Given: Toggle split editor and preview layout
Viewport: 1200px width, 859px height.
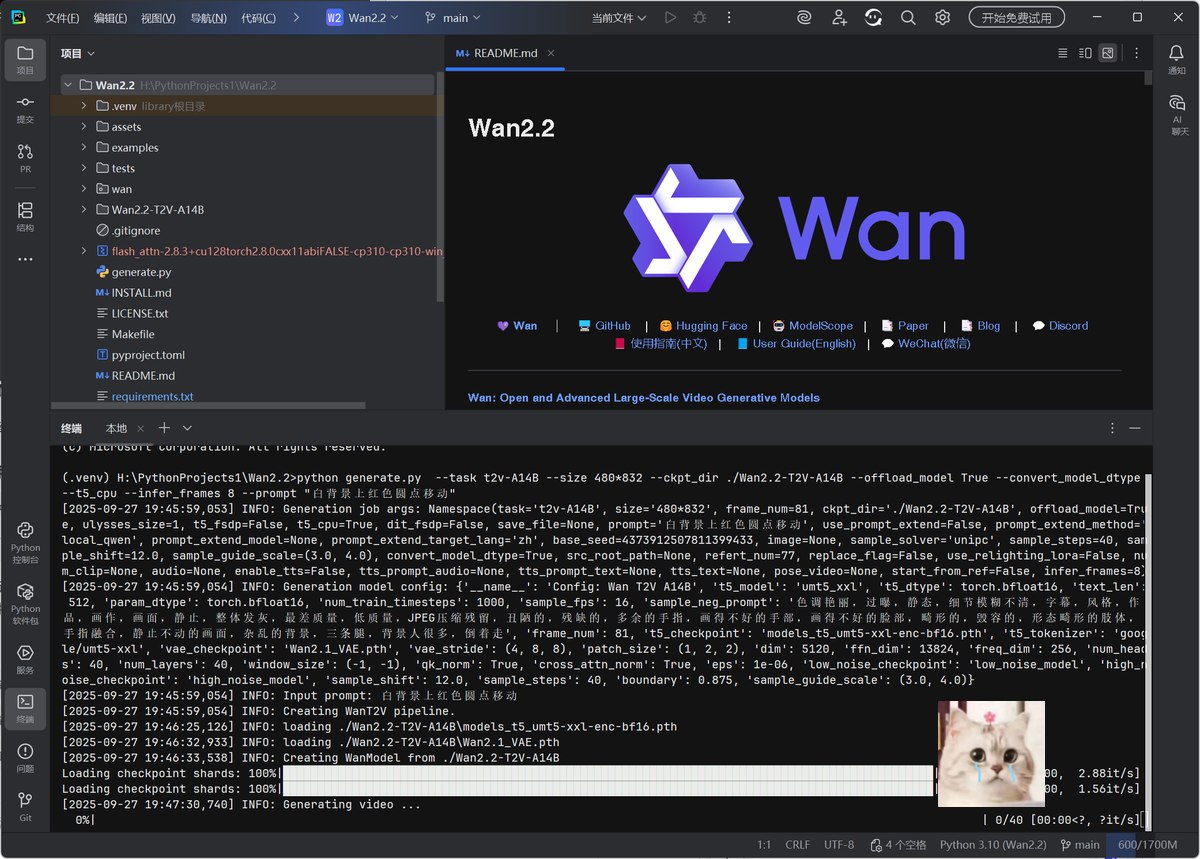Looking at the screenshot, I should click(1085, 52).
